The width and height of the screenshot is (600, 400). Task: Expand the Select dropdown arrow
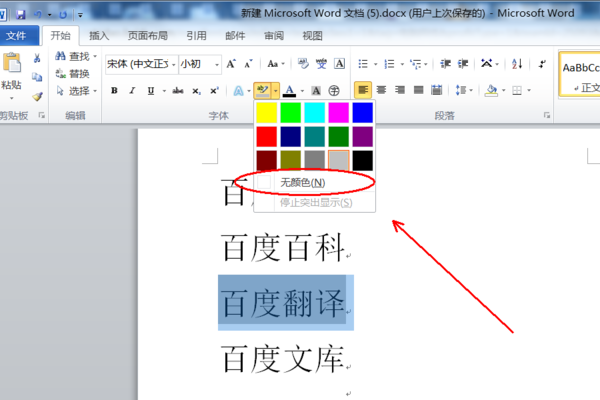(95, 91)
